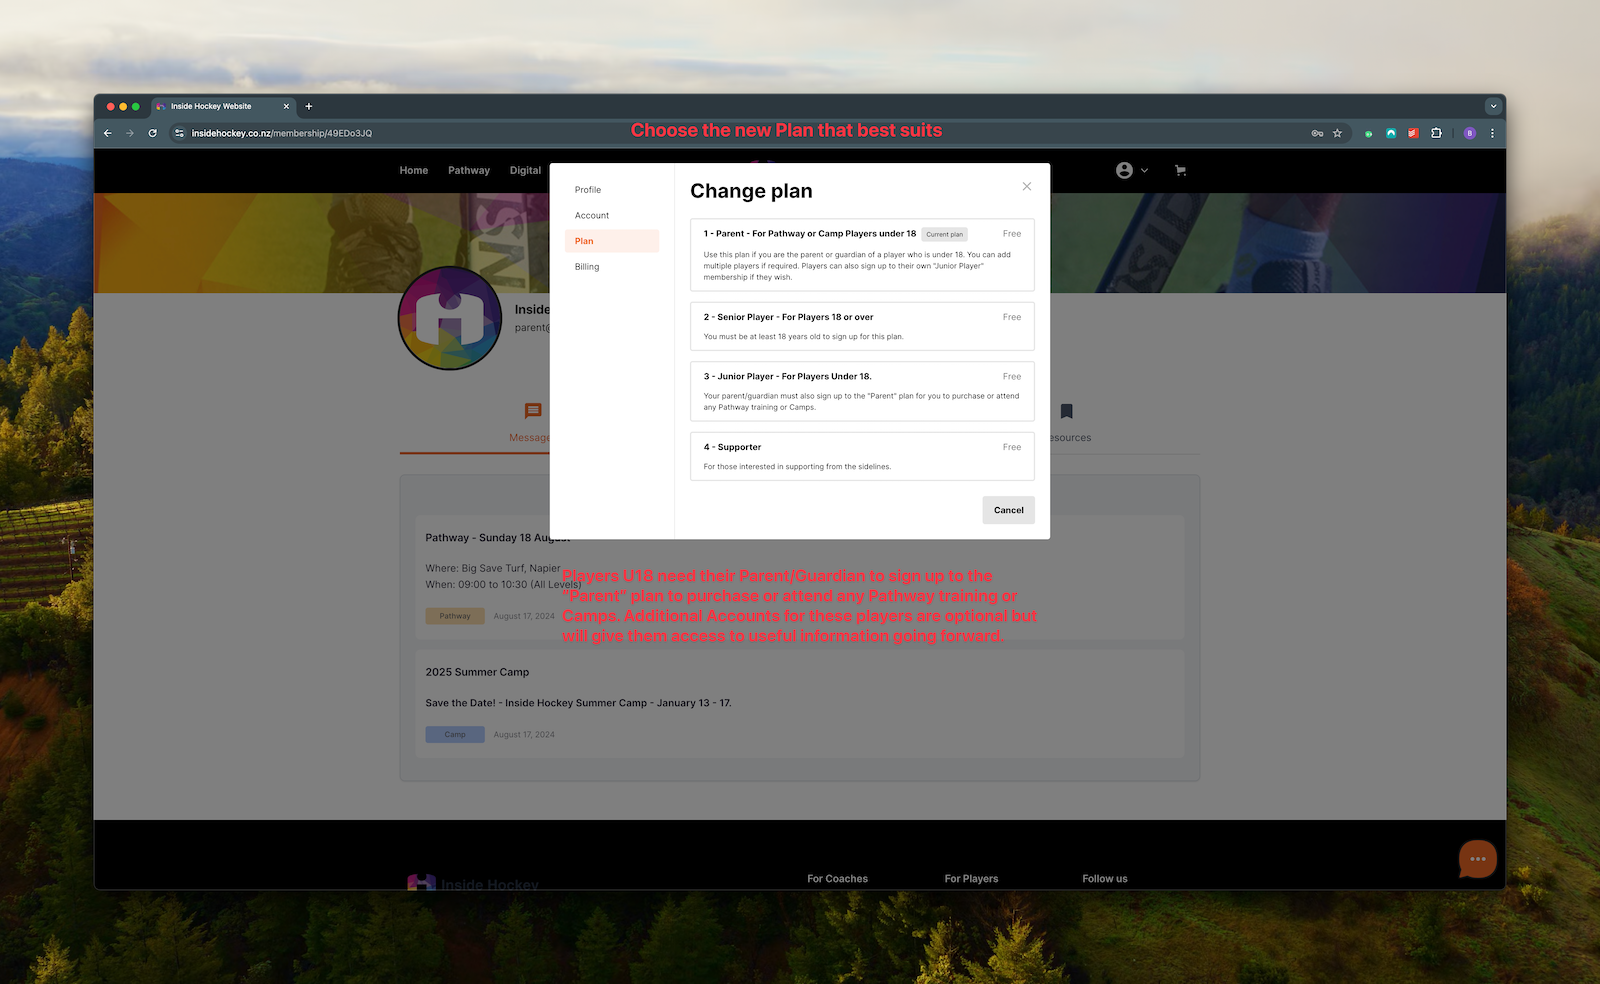Open Digital in site navigation
The height and width of the screenshot is (984, 1600).
click(x=525, y=171)
